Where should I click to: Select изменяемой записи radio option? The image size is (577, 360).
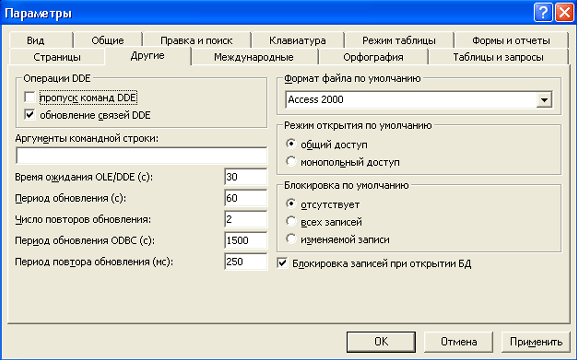click(291, 239)
